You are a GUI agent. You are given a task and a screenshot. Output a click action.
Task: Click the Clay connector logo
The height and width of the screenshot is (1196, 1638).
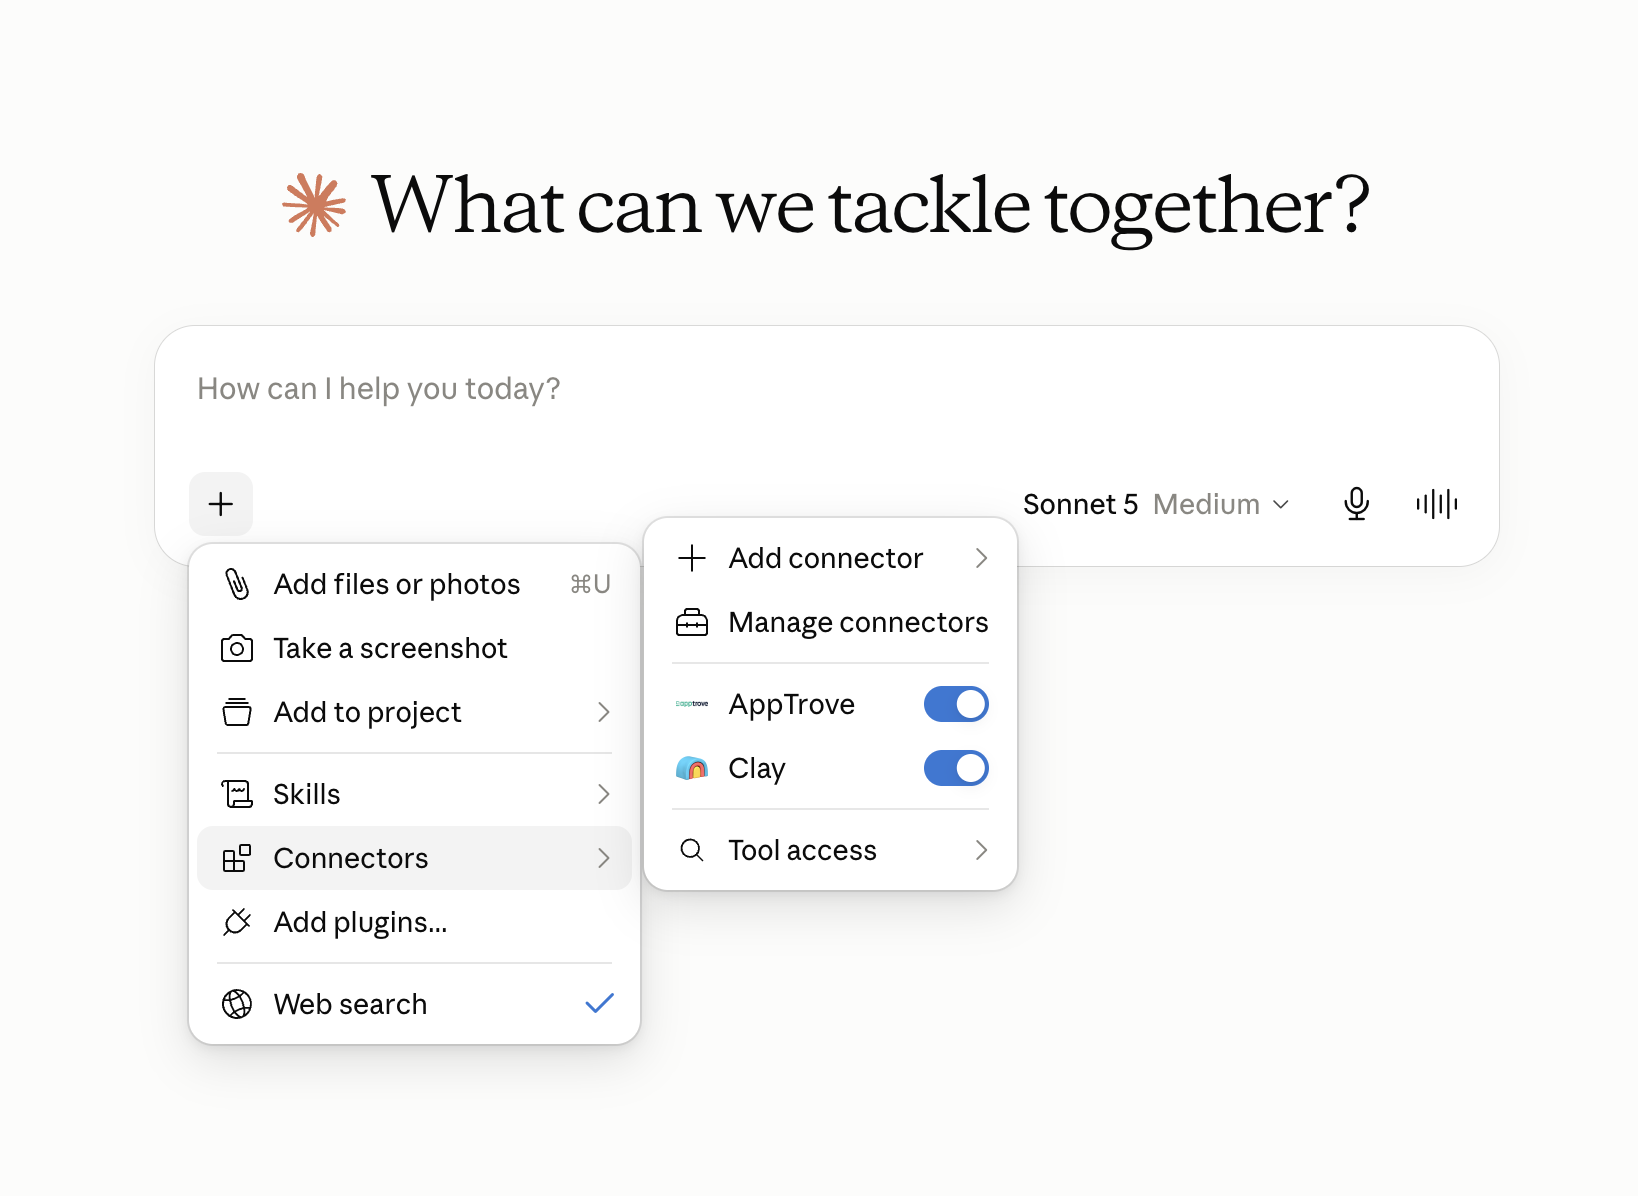(692, 768)
